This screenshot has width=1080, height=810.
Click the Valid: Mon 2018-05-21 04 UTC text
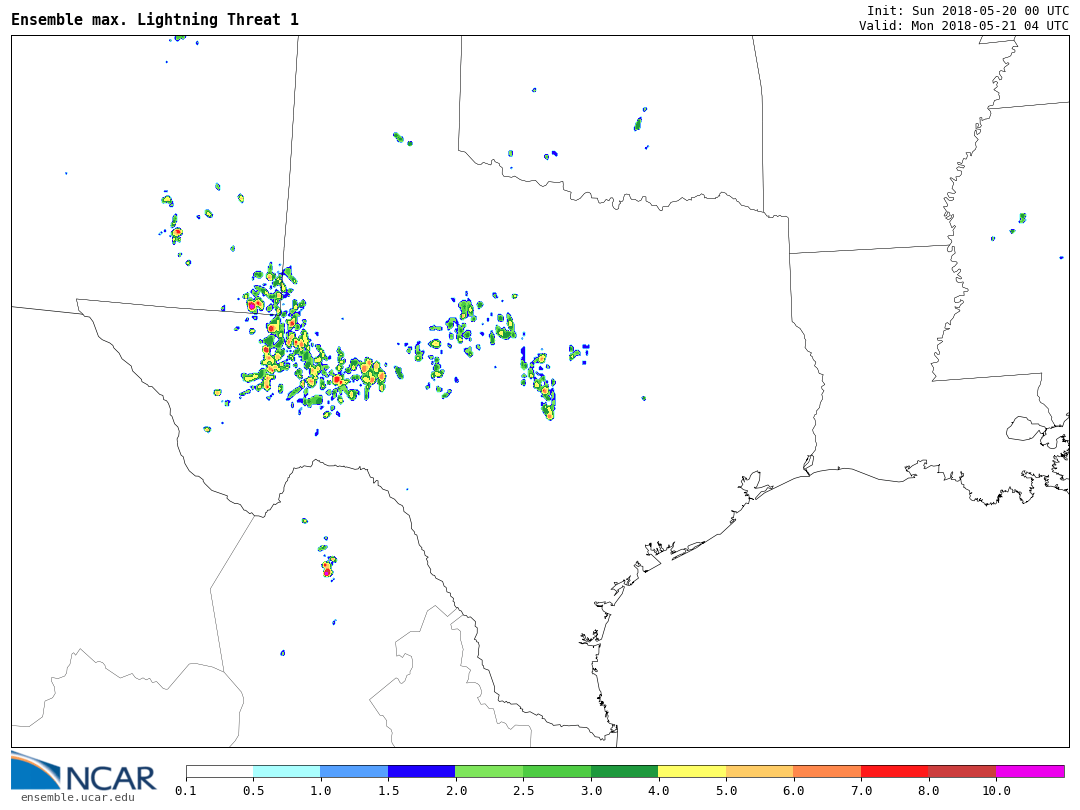click(x=963, y=26)
